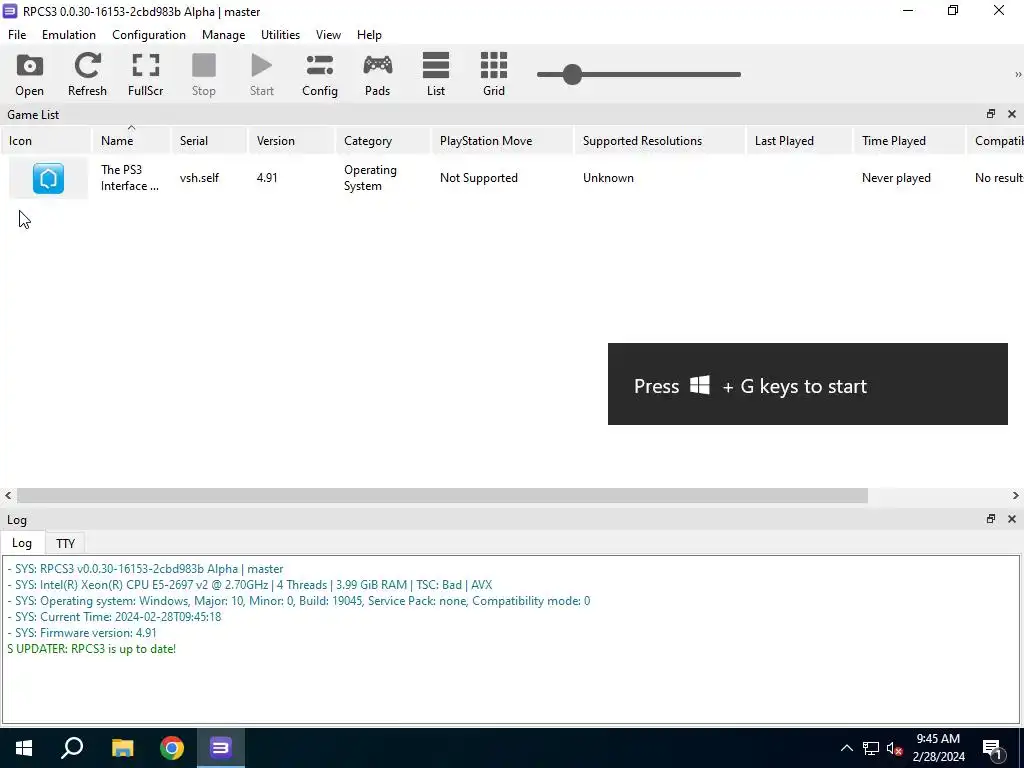
Task: Open a game with the Open toolbar icon
Action: pyautogui.click(x=29, y=74)
